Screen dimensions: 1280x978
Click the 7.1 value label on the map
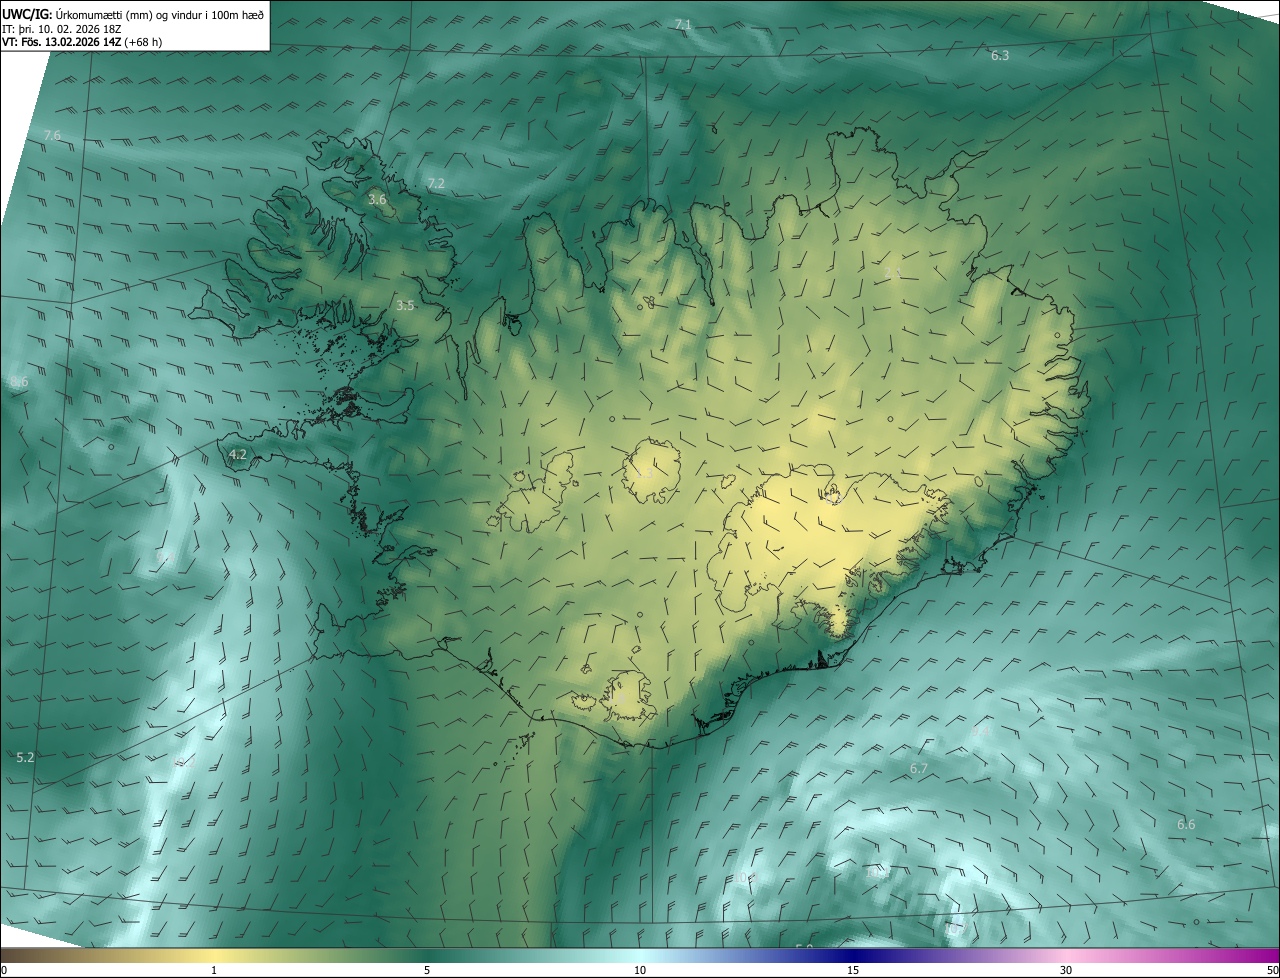coord(683,24)
